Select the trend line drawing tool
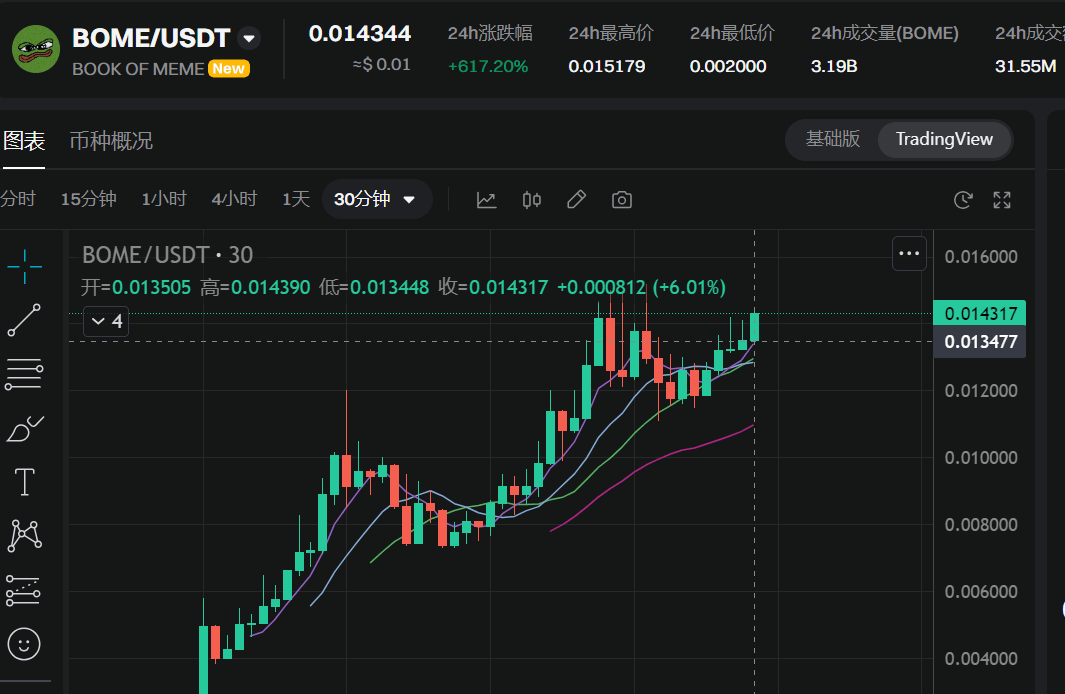The image size is (1065, 694). pyautogui.click(x=24, y=320)
